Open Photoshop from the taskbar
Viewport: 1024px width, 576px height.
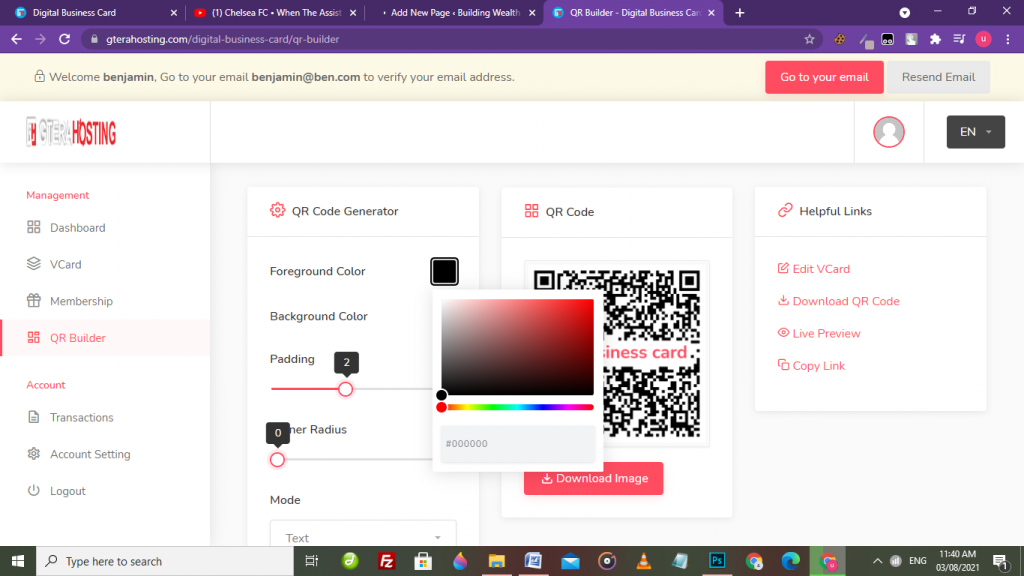[x=717, y=561]
